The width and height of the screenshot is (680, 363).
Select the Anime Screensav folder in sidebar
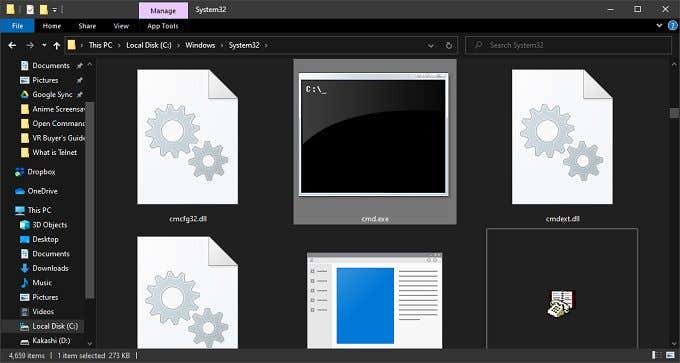pyautogui.click(x=58, y=109)
